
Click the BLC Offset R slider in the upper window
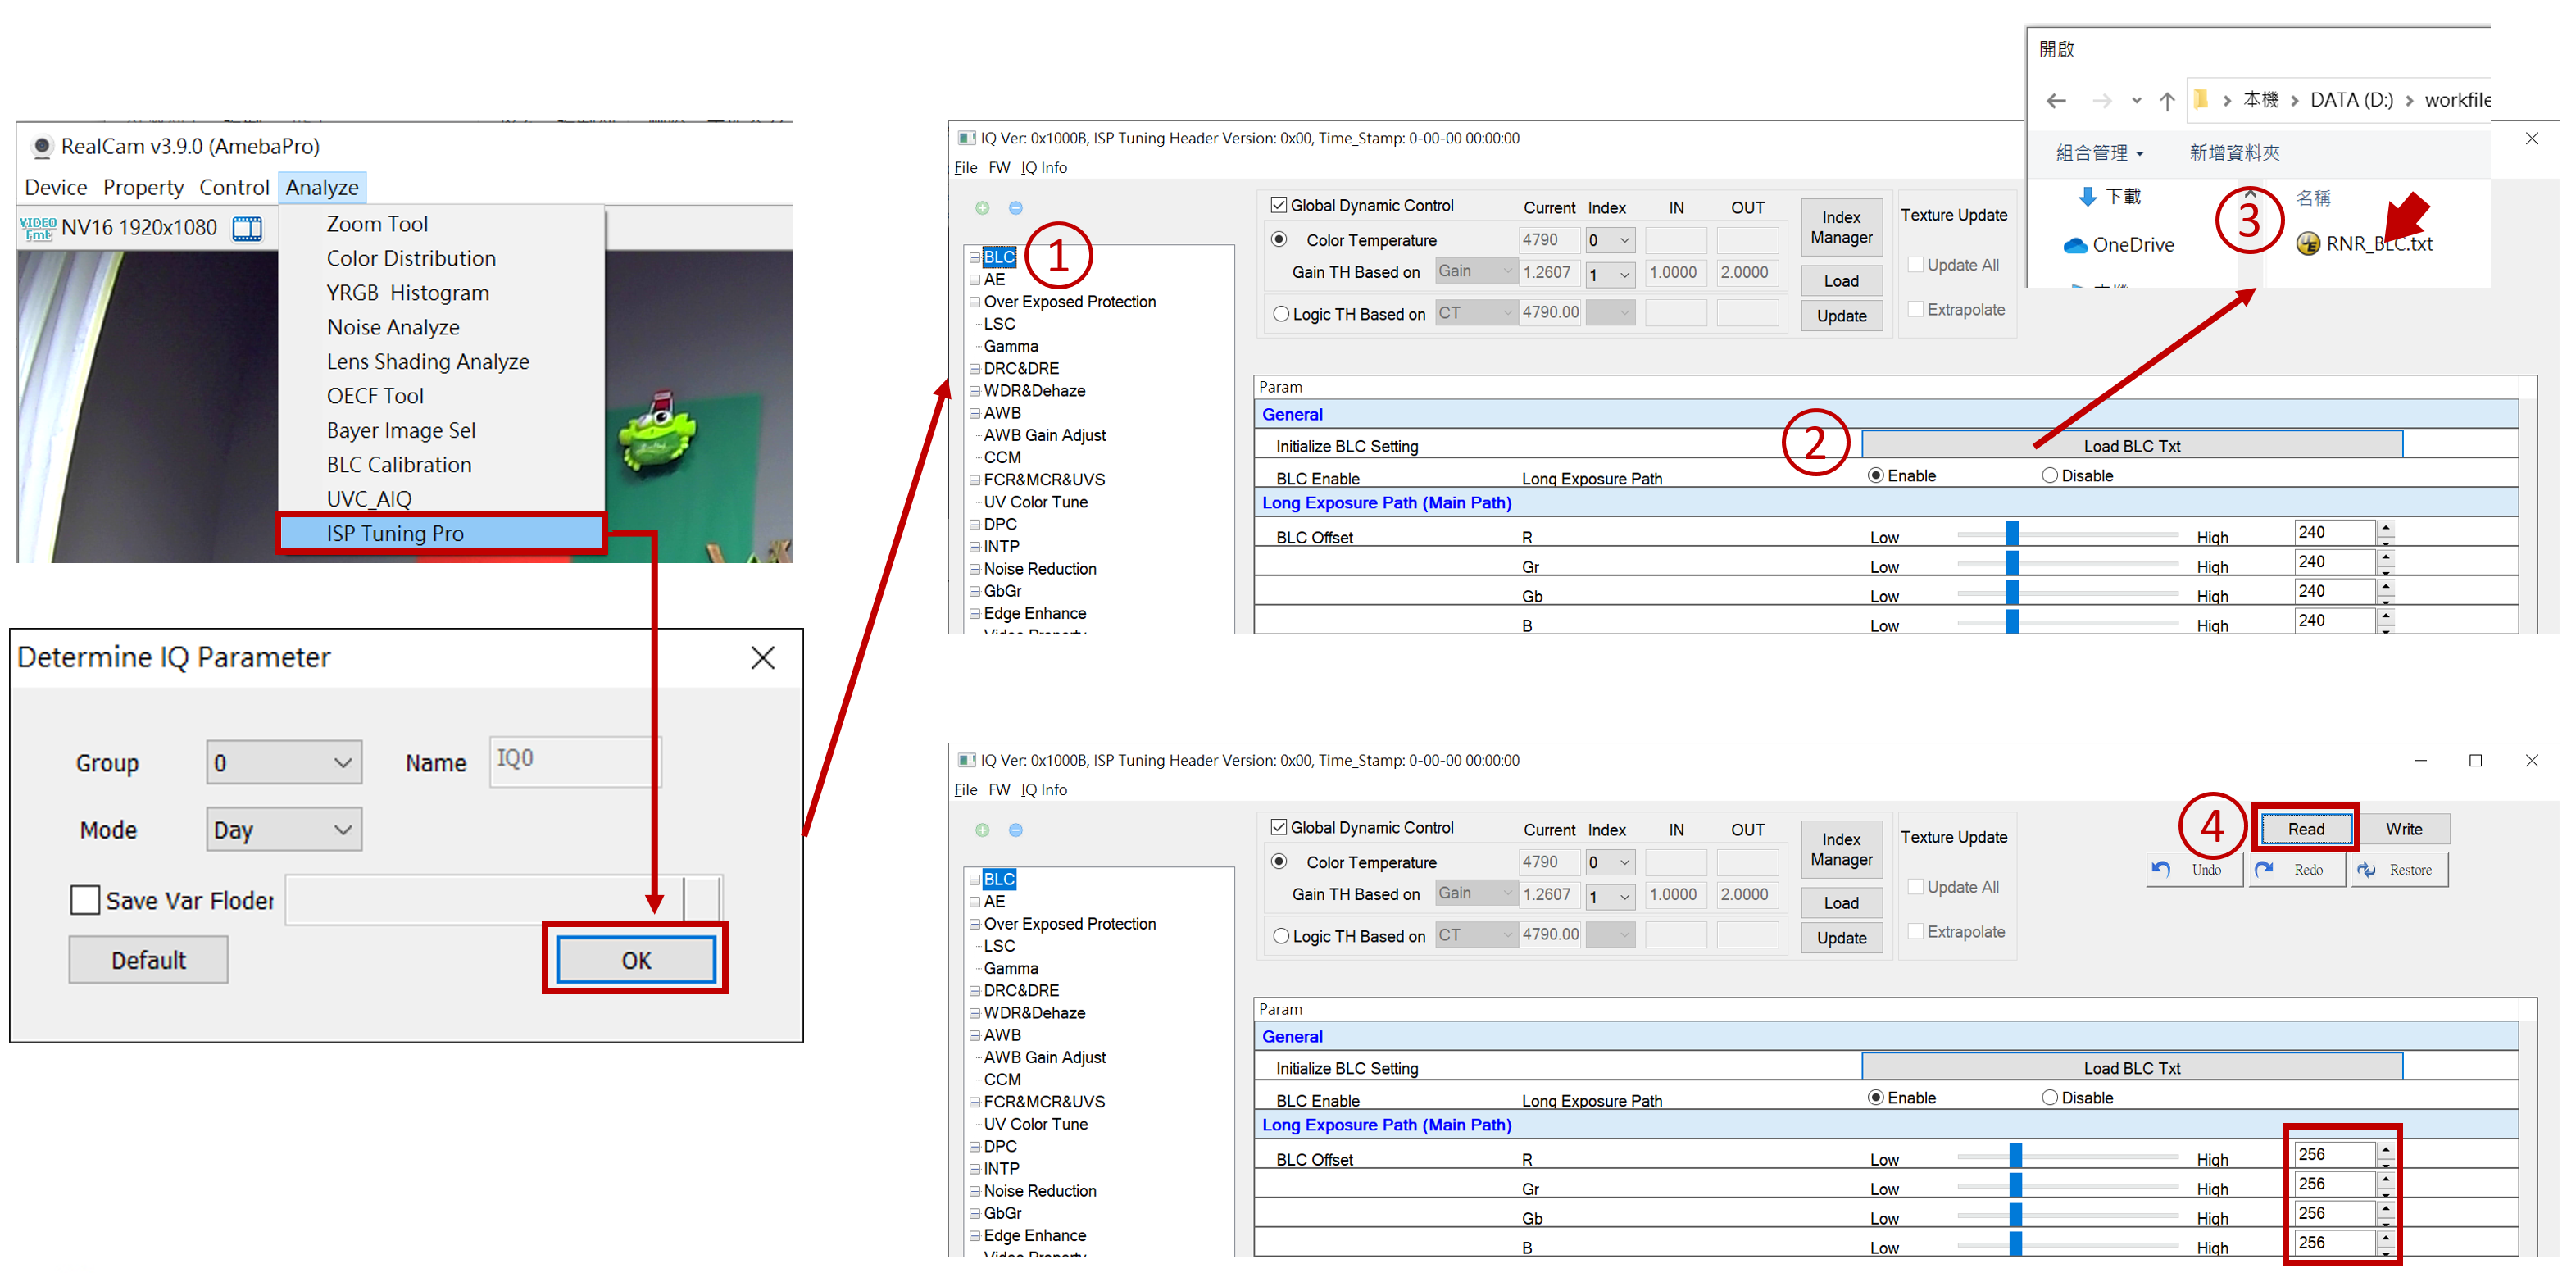[2012, 534]
